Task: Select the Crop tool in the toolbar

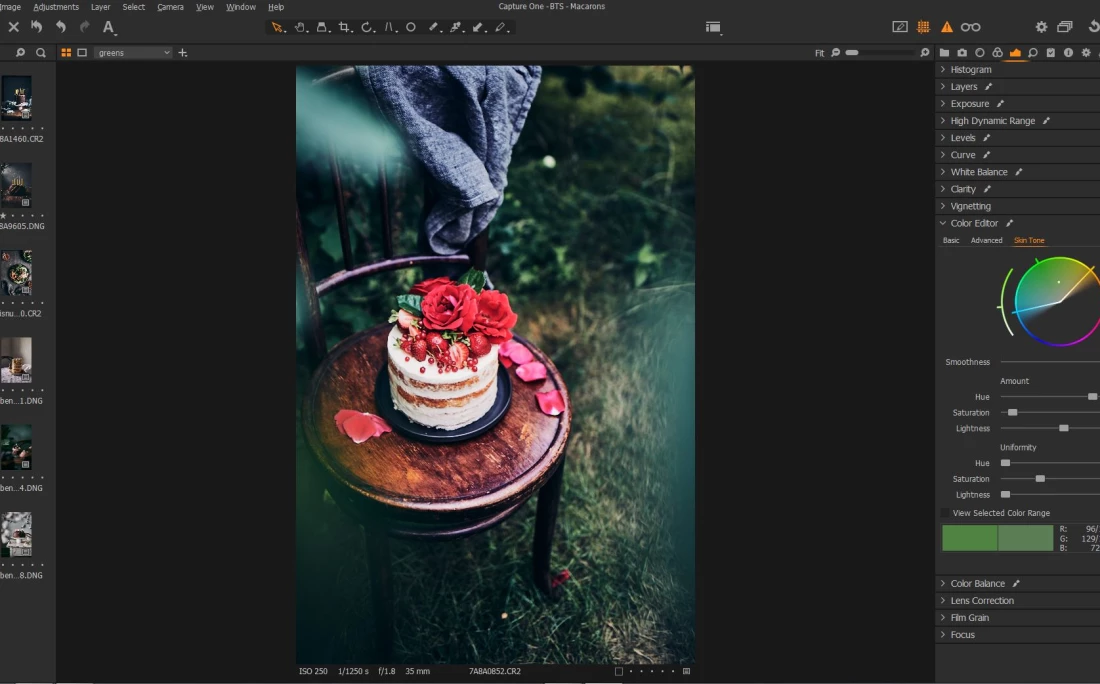Action: coord(345,28)
